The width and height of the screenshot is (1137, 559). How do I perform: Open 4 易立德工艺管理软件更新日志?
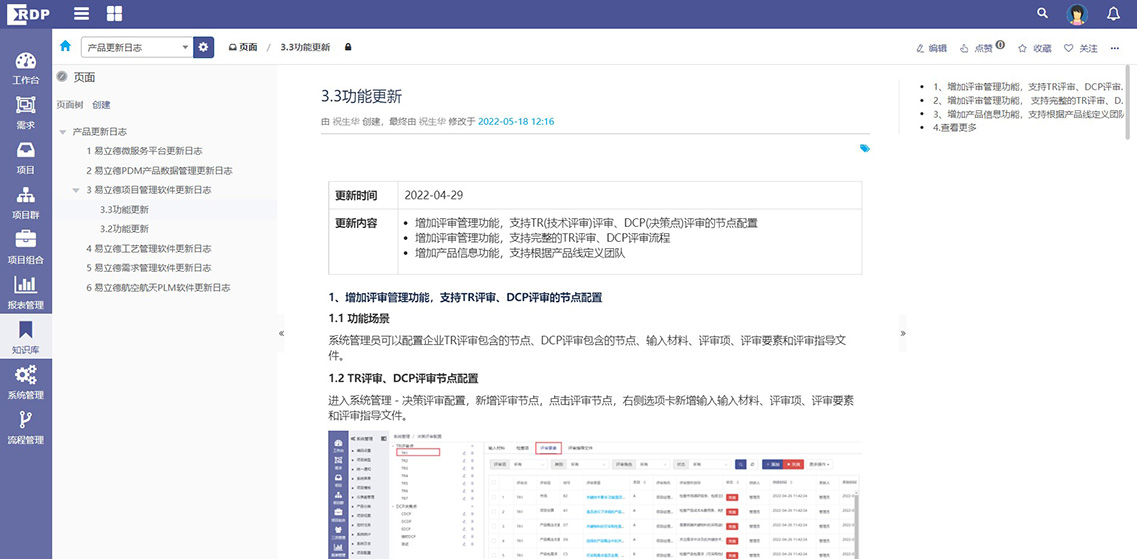149,249
